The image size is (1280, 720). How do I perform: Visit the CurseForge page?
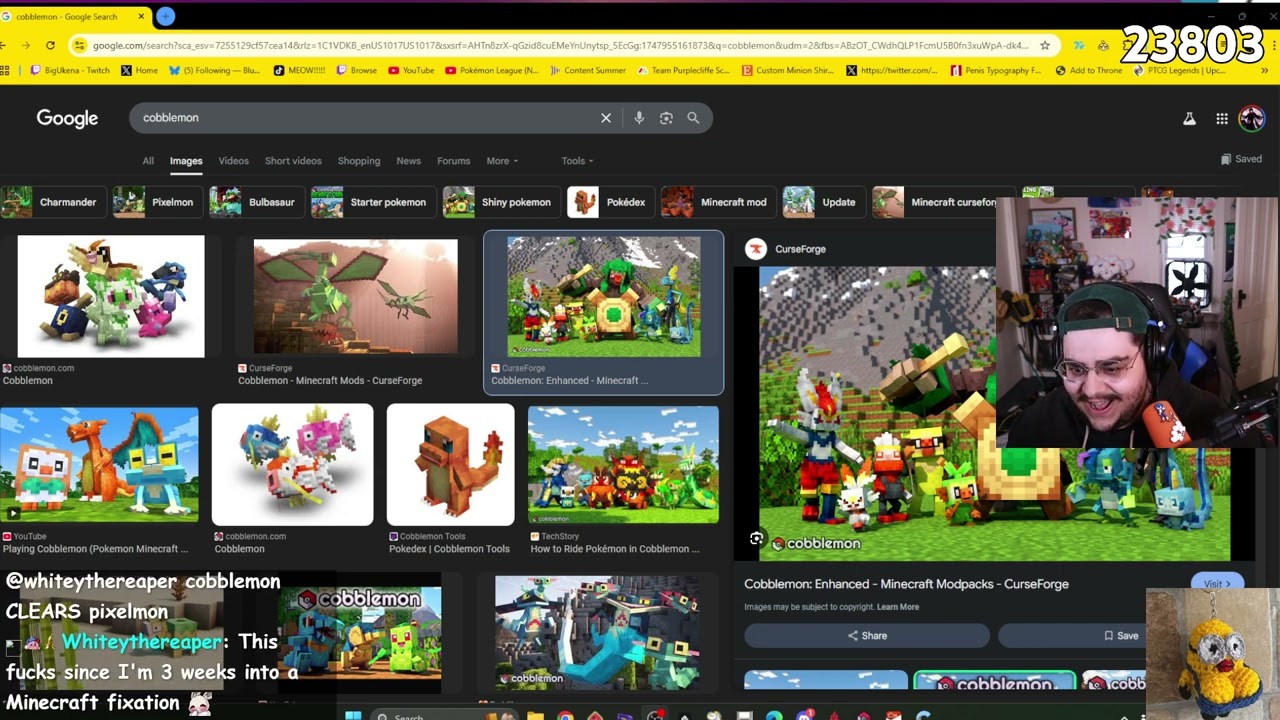coord(1217,584)
